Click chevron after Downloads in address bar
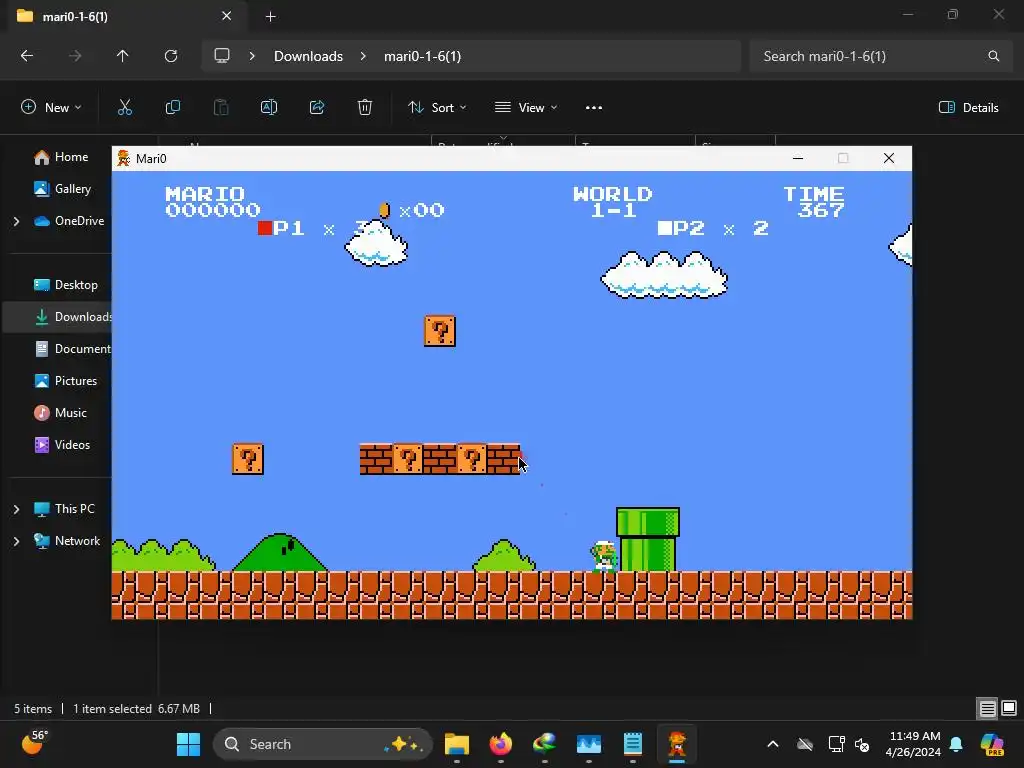1024x768 pixels. pyautogui.click(x=363, y=56)
